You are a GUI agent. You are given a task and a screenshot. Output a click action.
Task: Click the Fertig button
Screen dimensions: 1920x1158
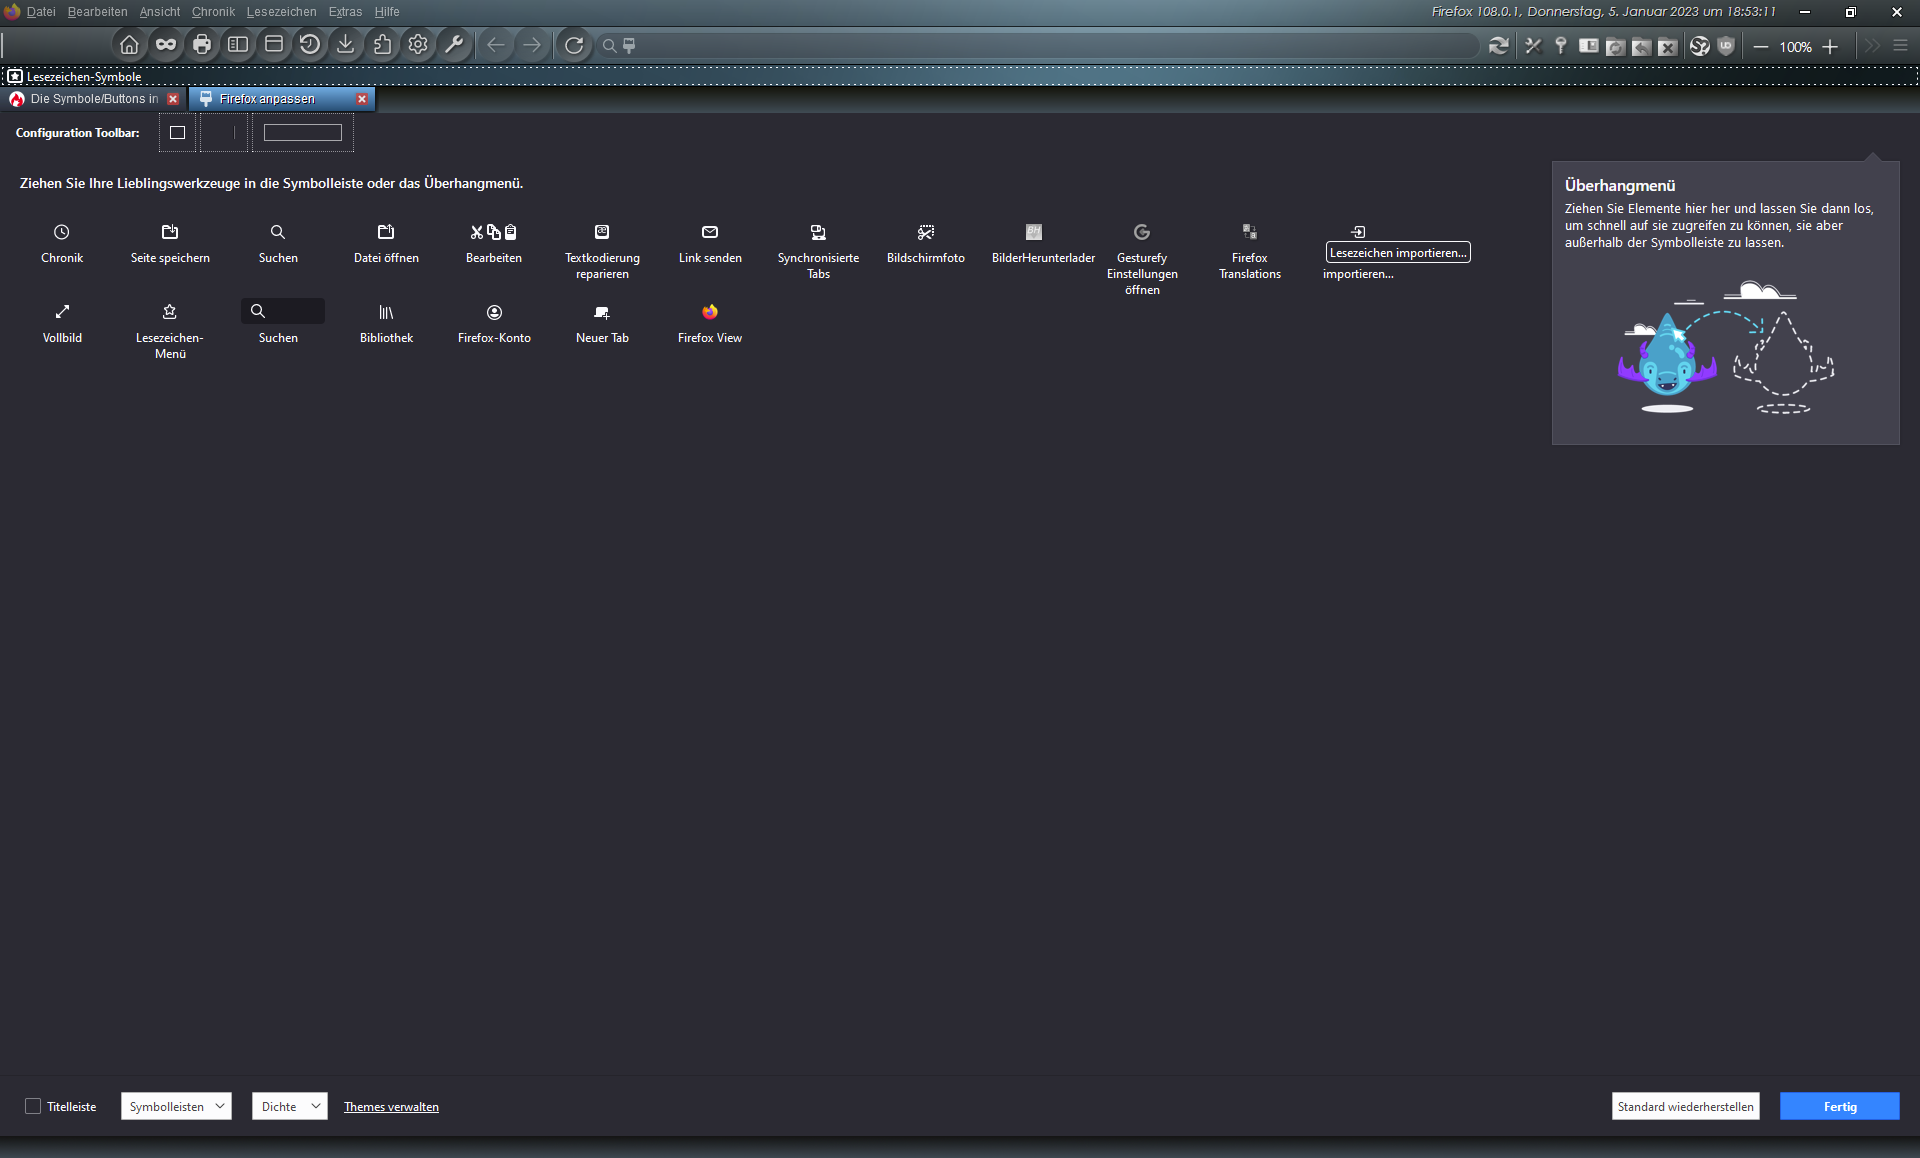[x=1839, y=1106]
